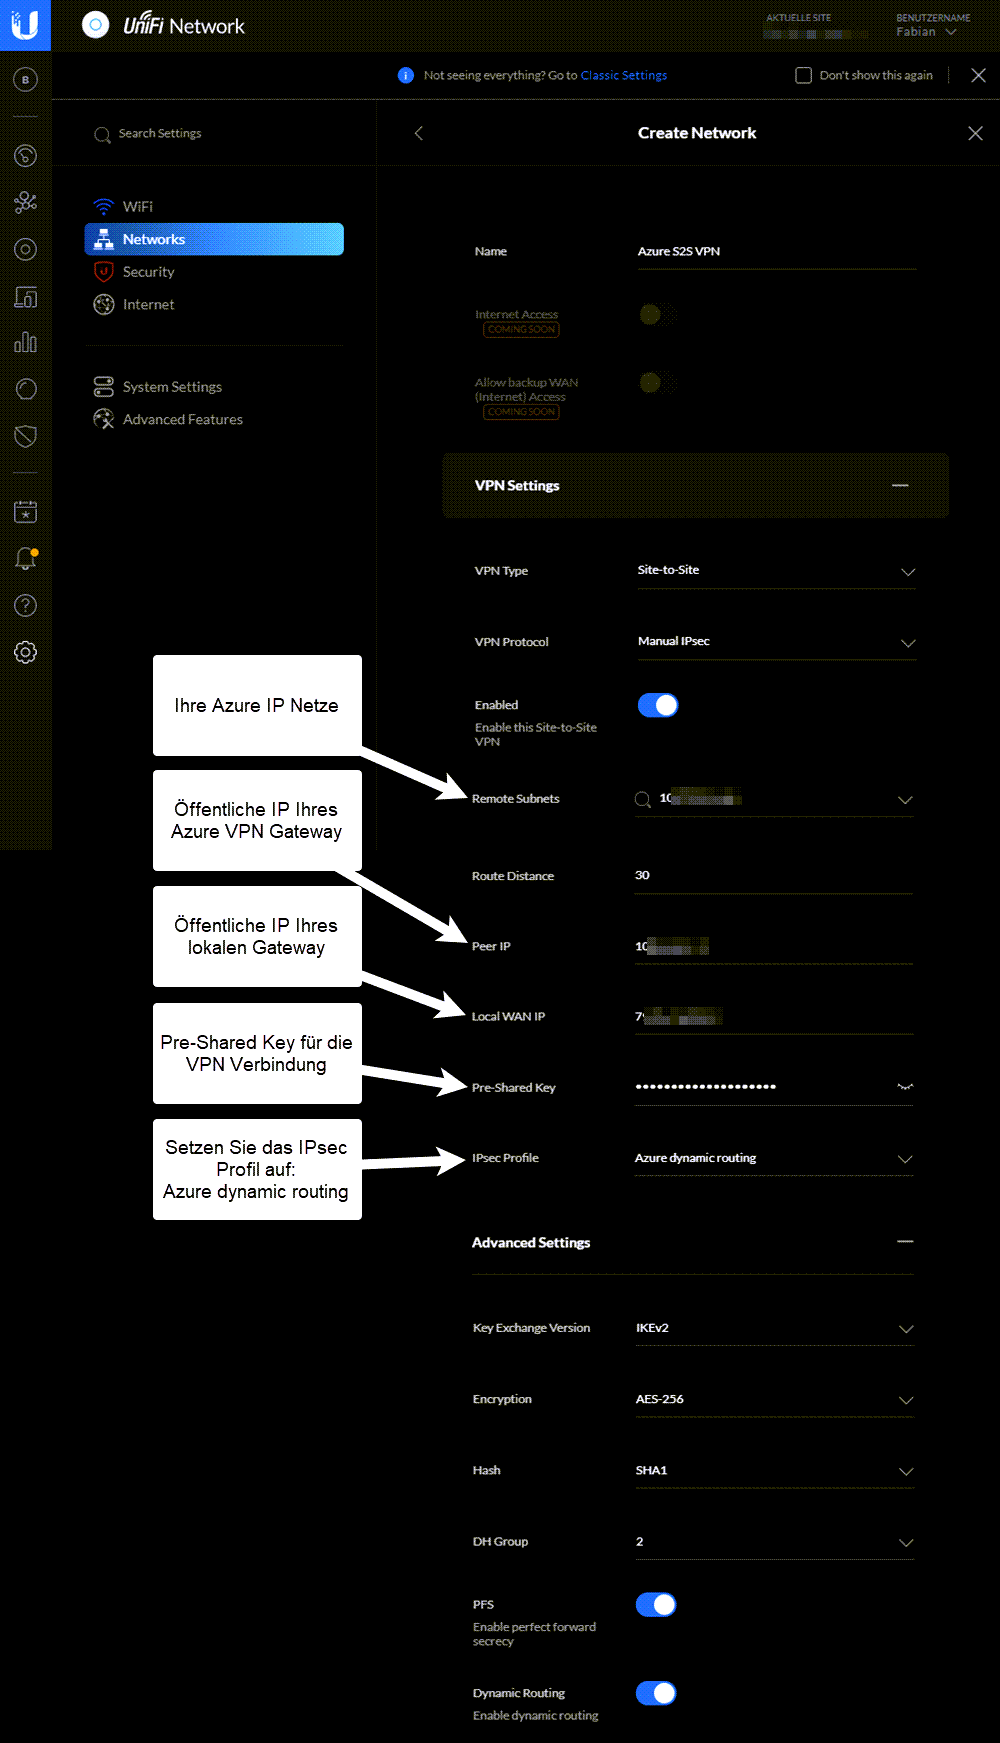Click the Local WAN IP field
The height and width of the screenshot is (1743, 1000).
[774, 1017]
